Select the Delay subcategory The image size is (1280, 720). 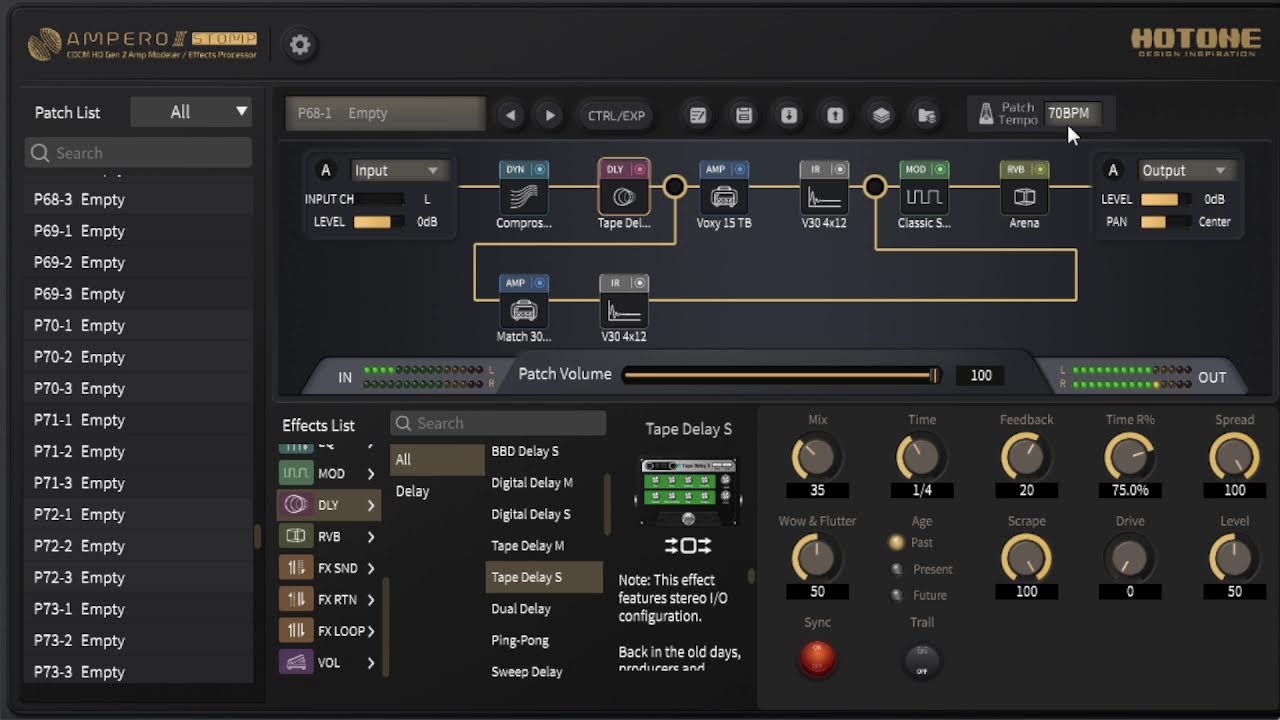[x=437, y=491]
